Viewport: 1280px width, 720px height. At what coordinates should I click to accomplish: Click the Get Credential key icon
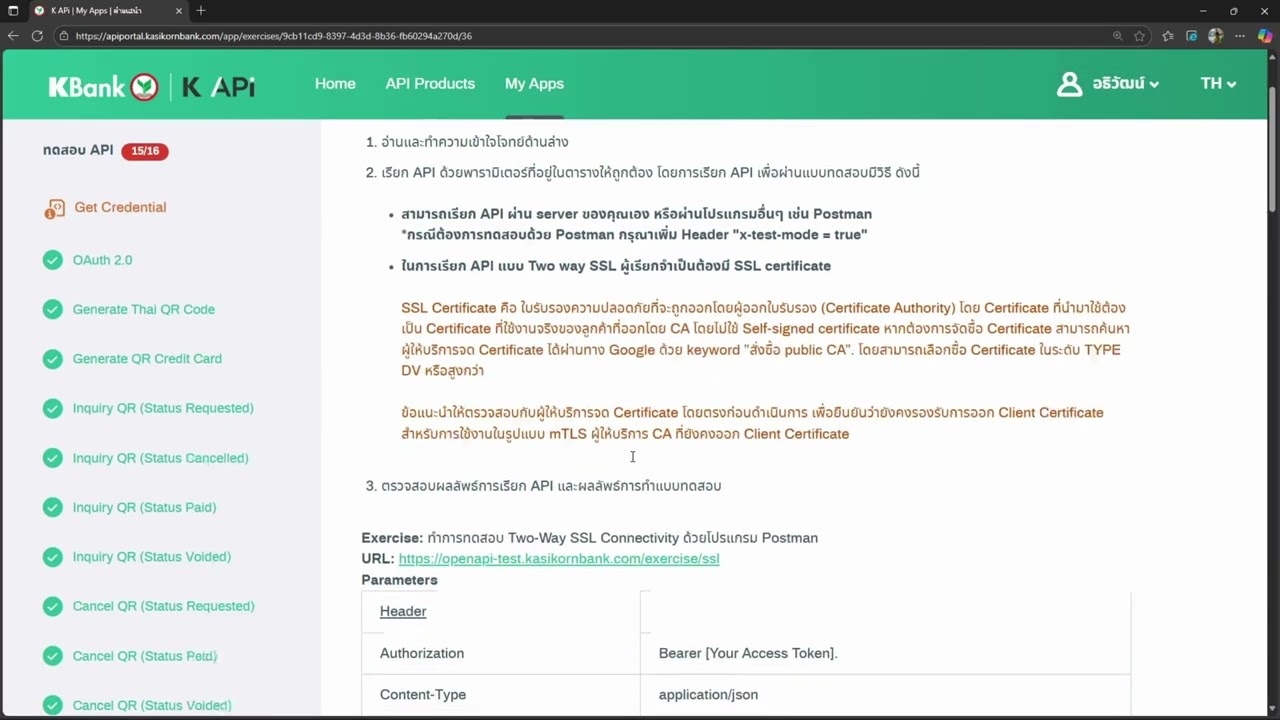(54, 208)
